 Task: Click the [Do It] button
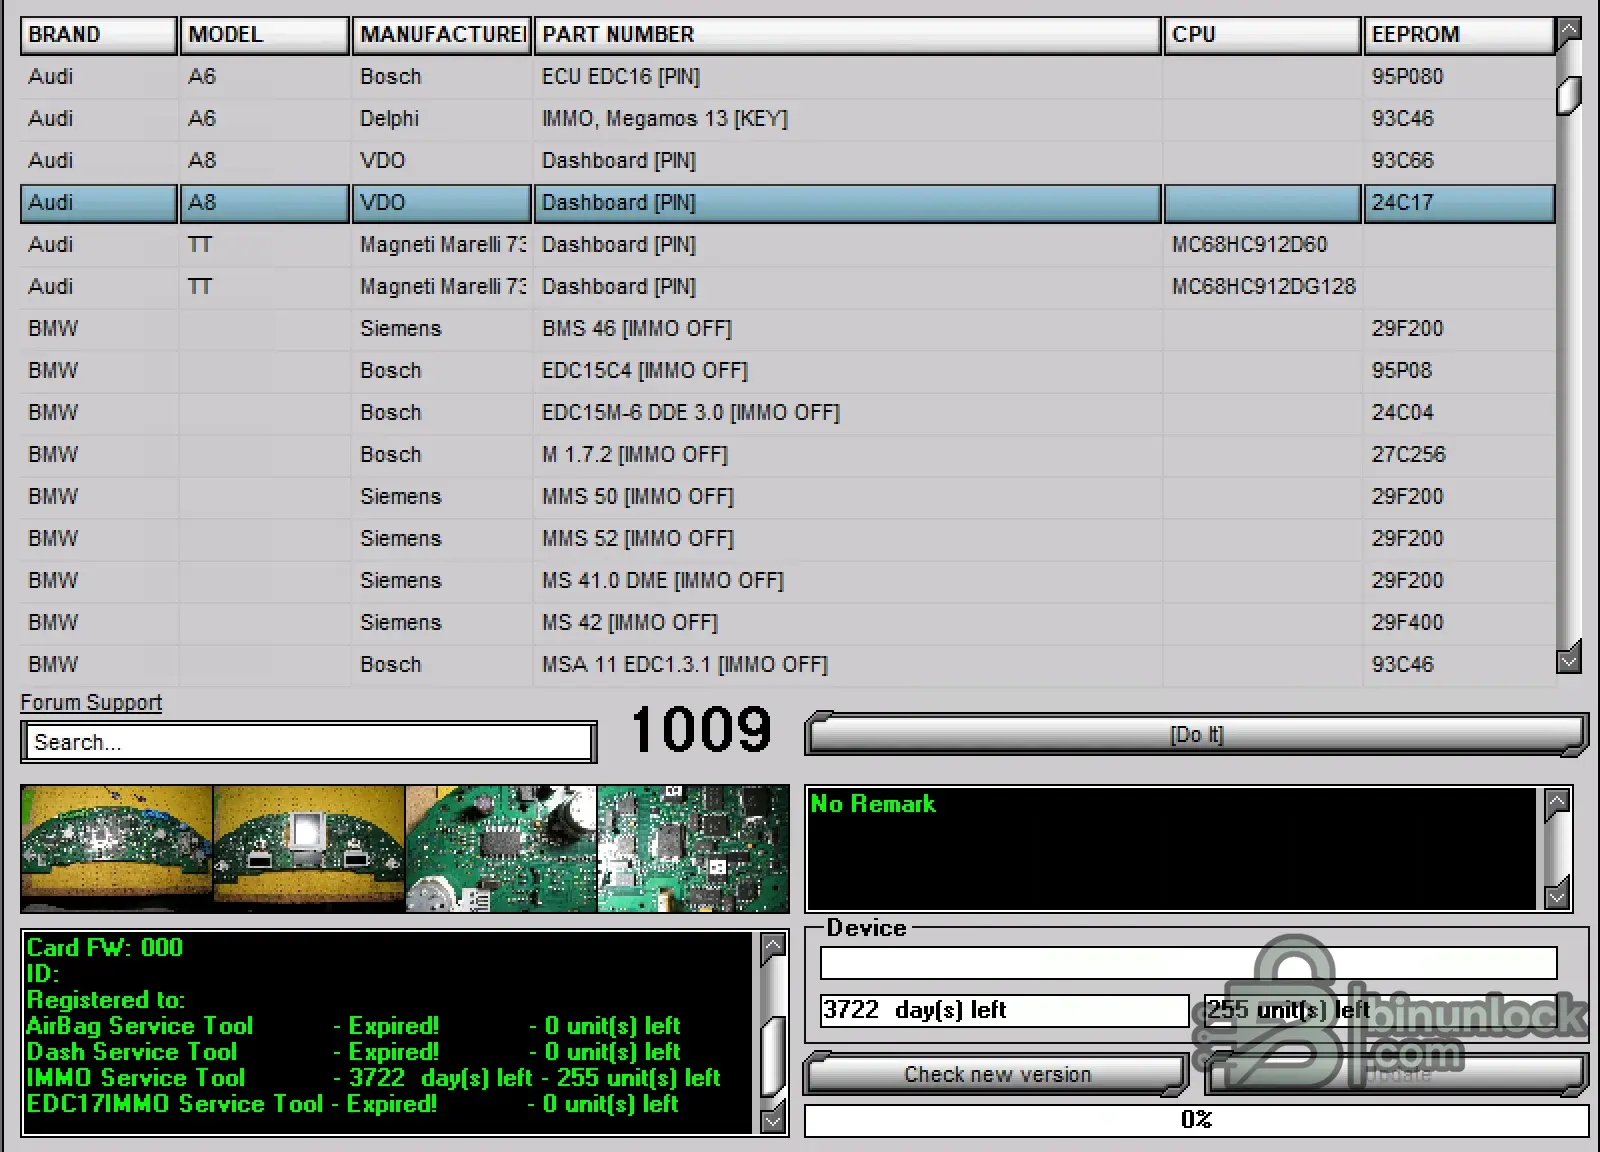pyautogui.click(x=1196, y=734)
